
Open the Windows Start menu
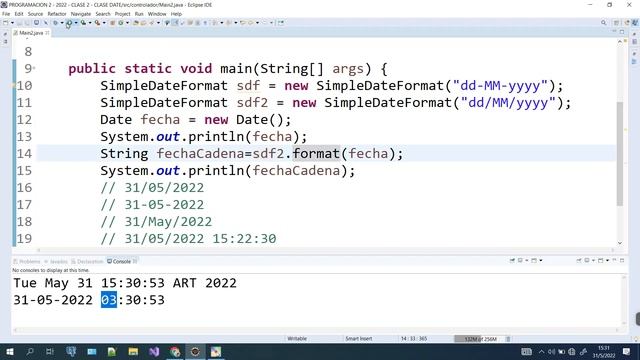(x=9, y=351)
